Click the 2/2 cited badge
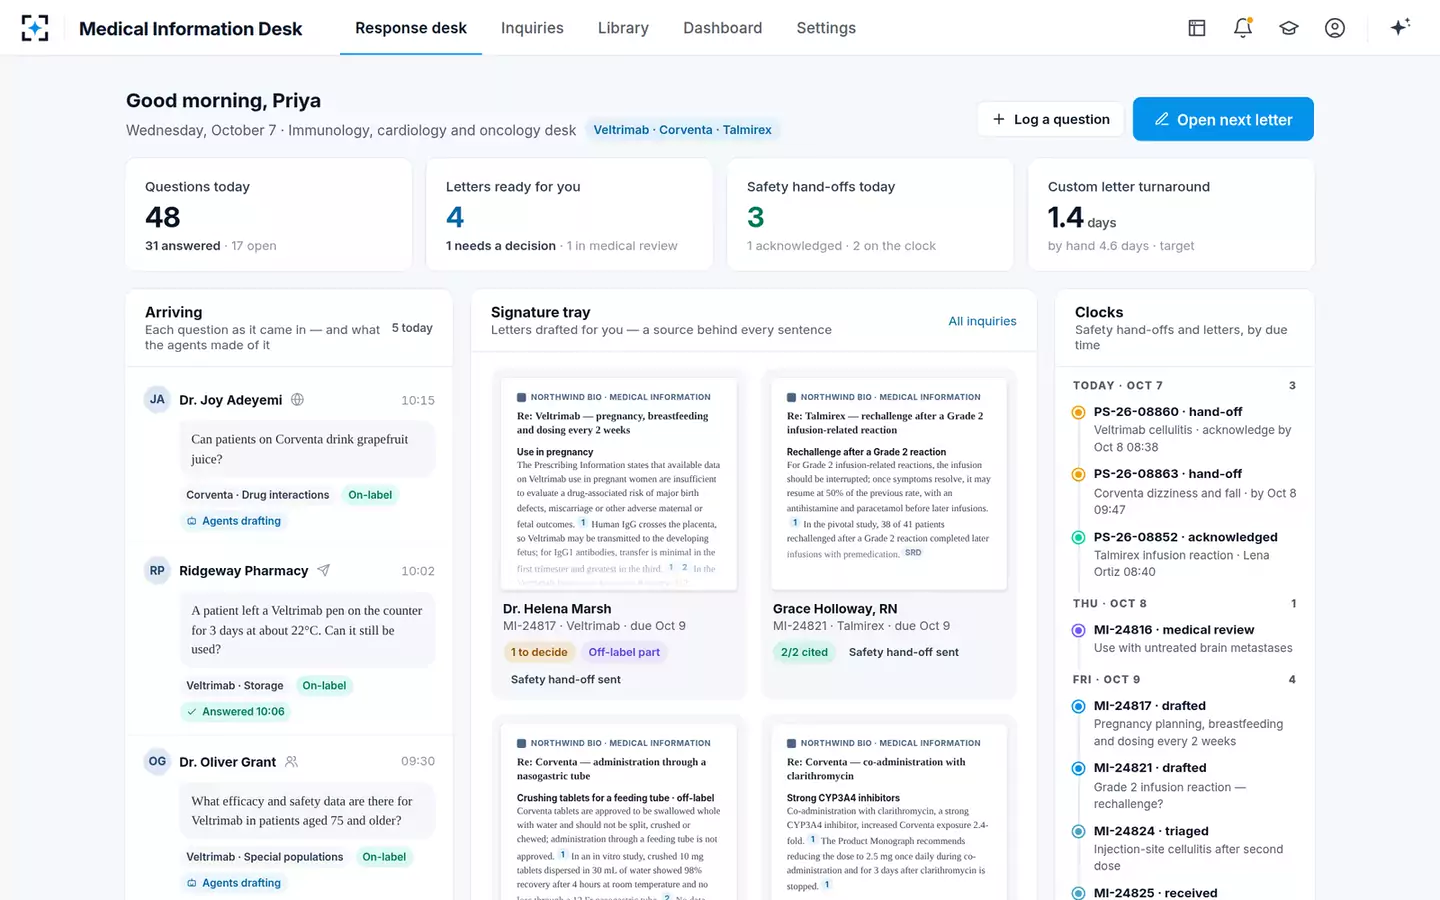The width and height of the screenshot is (1440, 900). click(x=804, y=652)
